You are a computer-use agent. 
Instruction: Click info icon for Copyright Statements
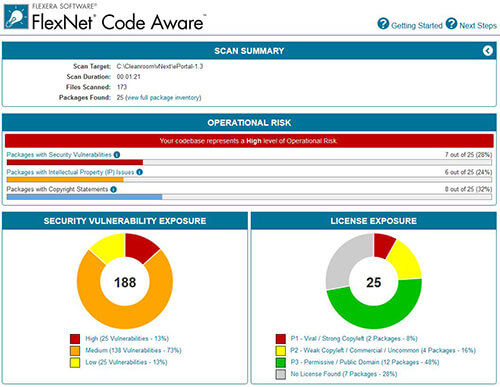[114, 189]
